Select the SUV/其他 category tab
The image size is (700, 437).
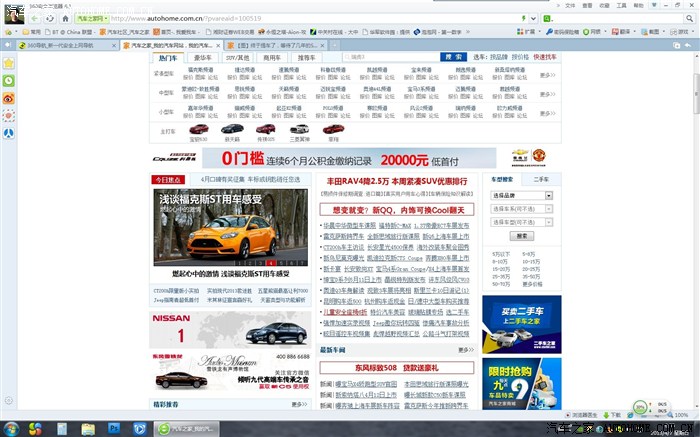click(x=237, y=58)
